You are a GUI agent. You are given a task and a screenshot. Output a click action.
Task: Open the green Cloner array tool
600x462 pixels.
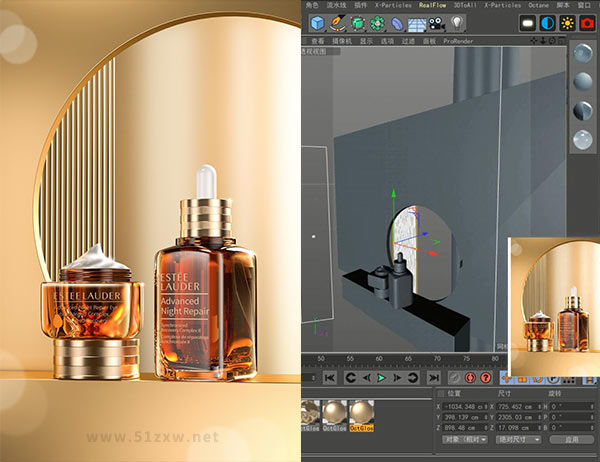(377, 23)
